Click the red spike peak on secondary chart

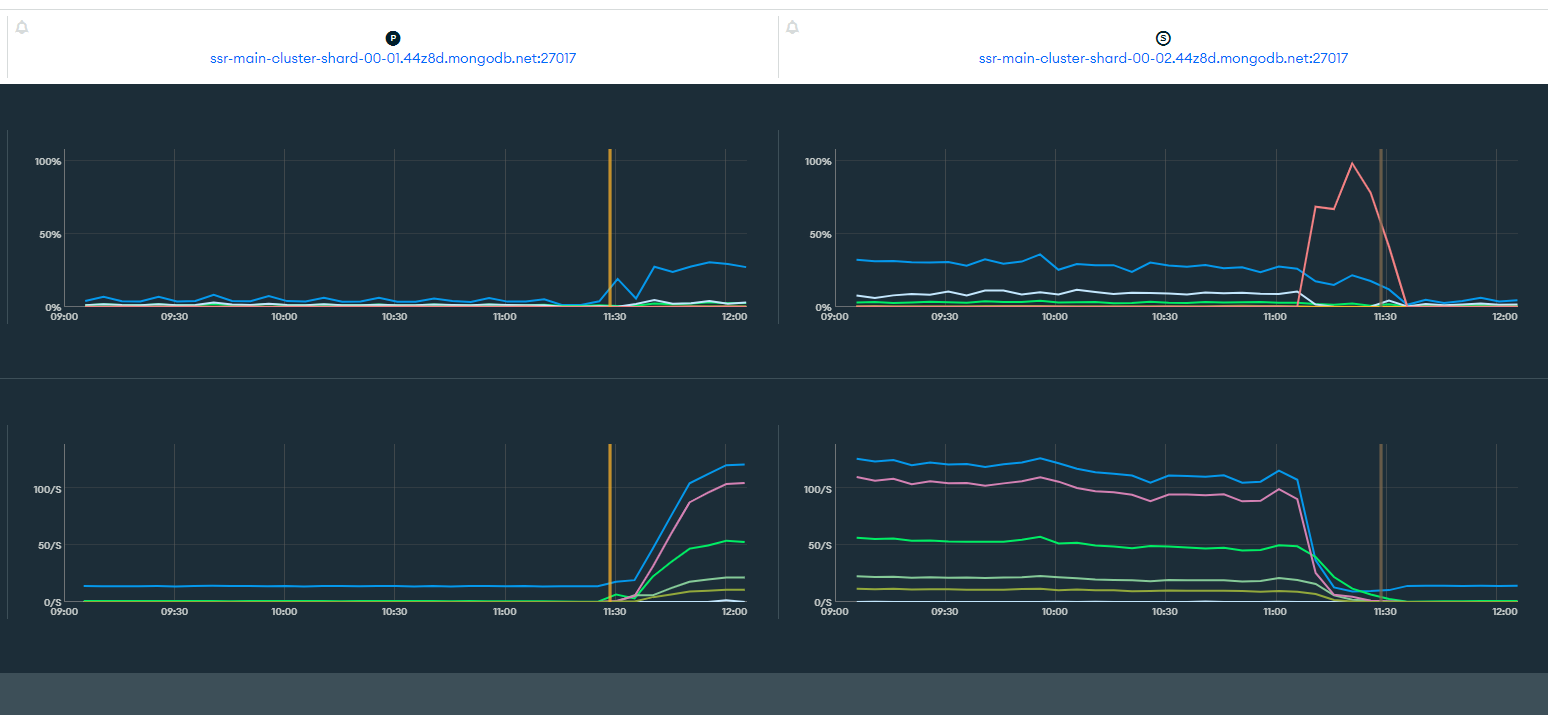click(1352, 163)
